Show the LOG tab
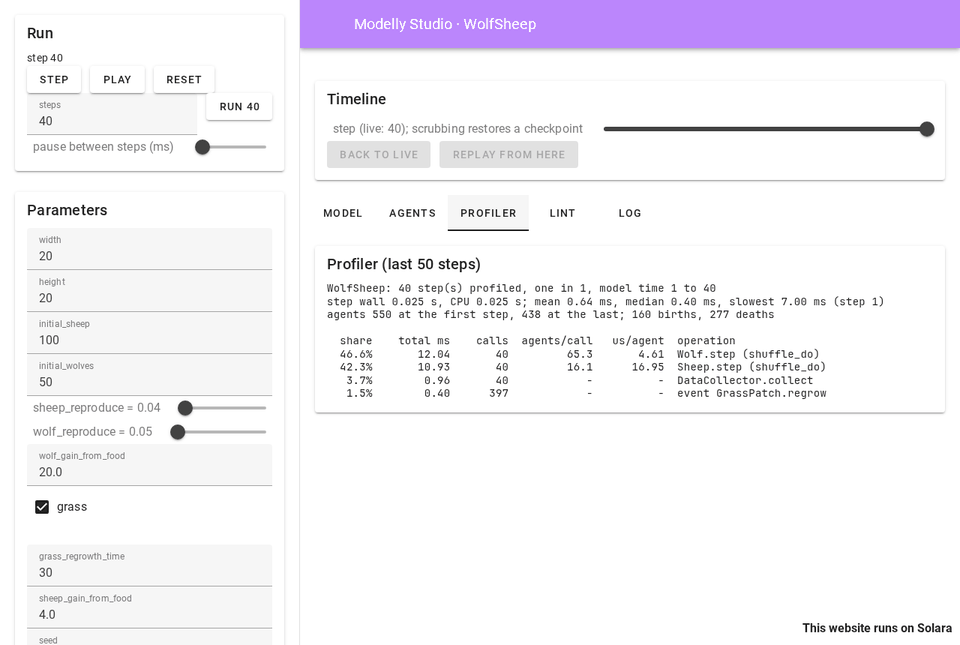960x645 pixels. pyautogui.click(x=630, y=213)
